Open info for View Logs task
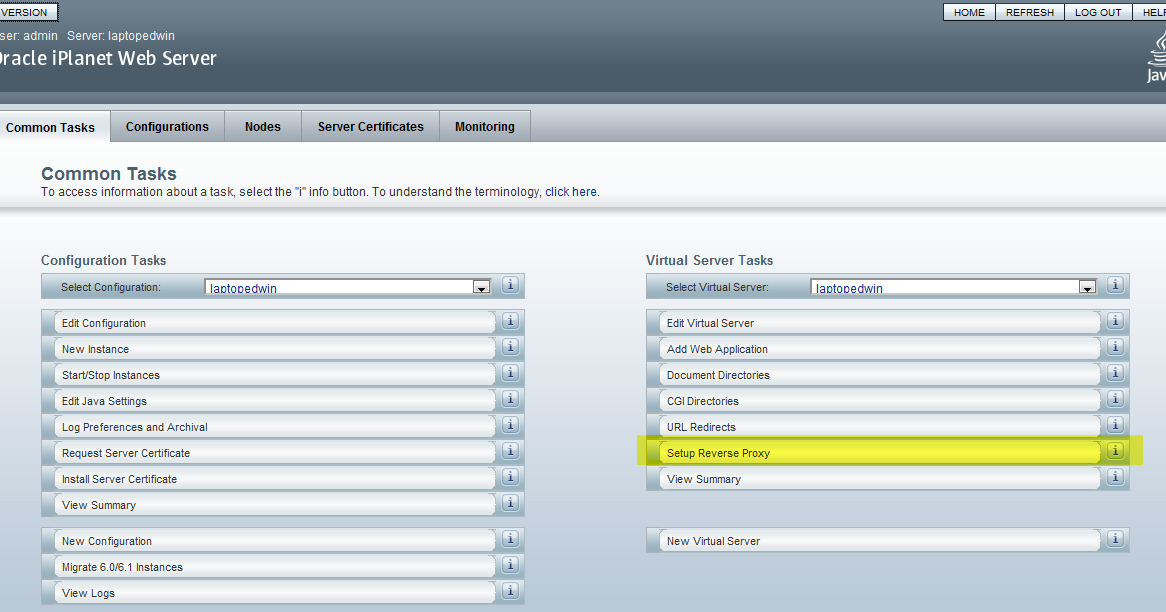 510,590
